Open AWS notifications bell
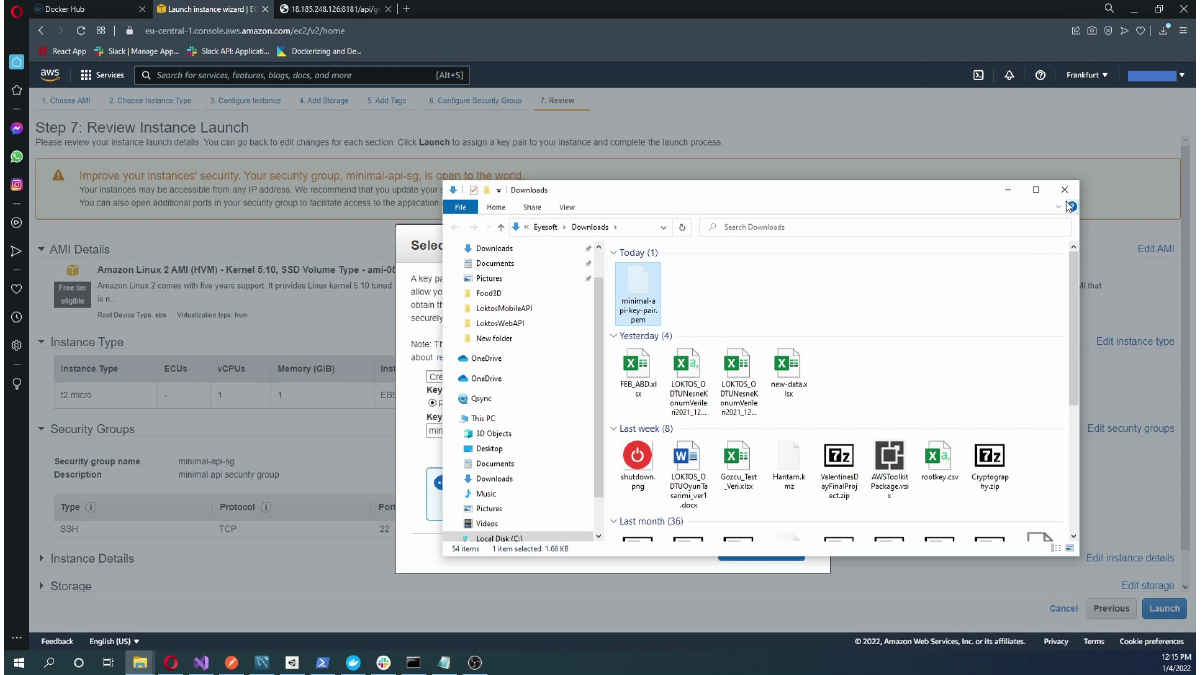 (1009, 75)
